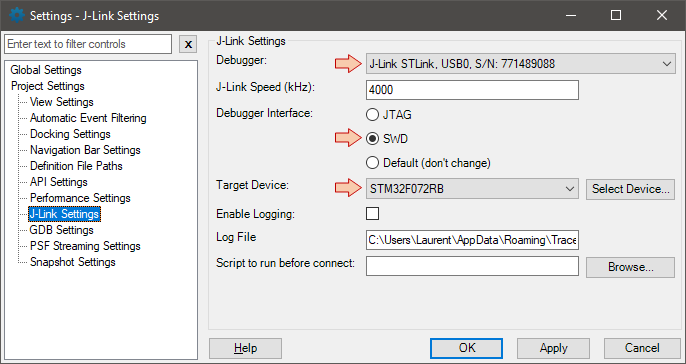The image size is (686, 364).
Task: Clear the filter with the X button
Action: [x=188, y=44]
